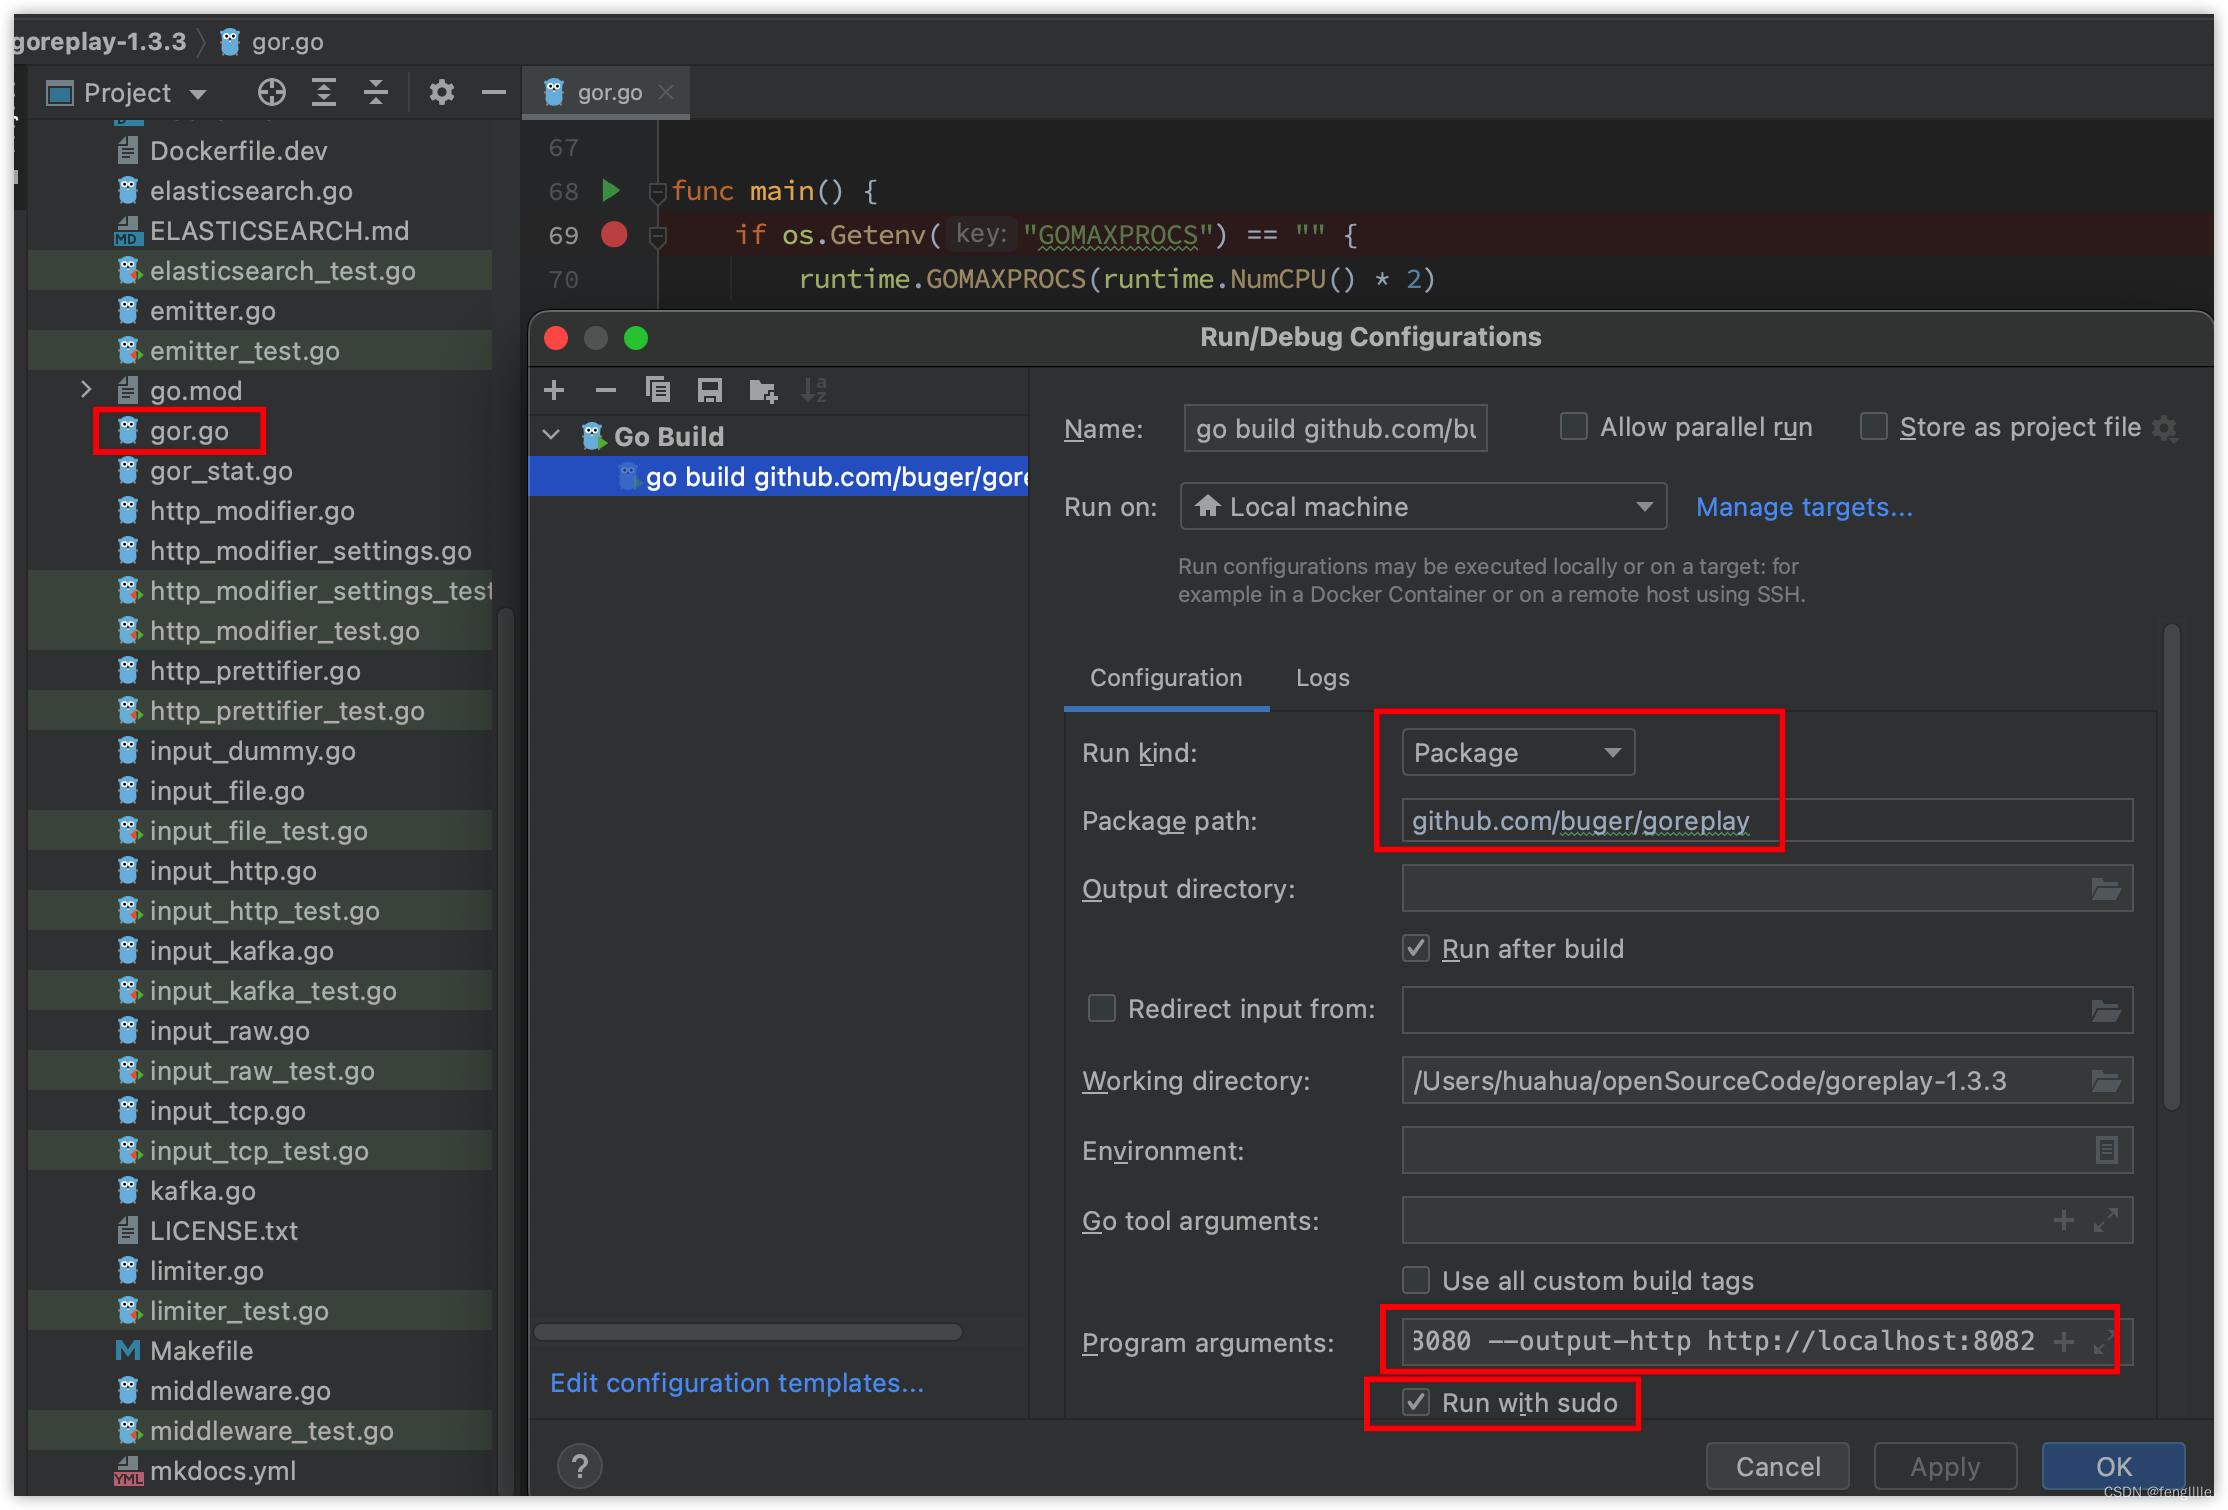This screenshot has width=2228, height=1510.
Task: Click the Save Configuration floppy icon
Action: (709, 390)
